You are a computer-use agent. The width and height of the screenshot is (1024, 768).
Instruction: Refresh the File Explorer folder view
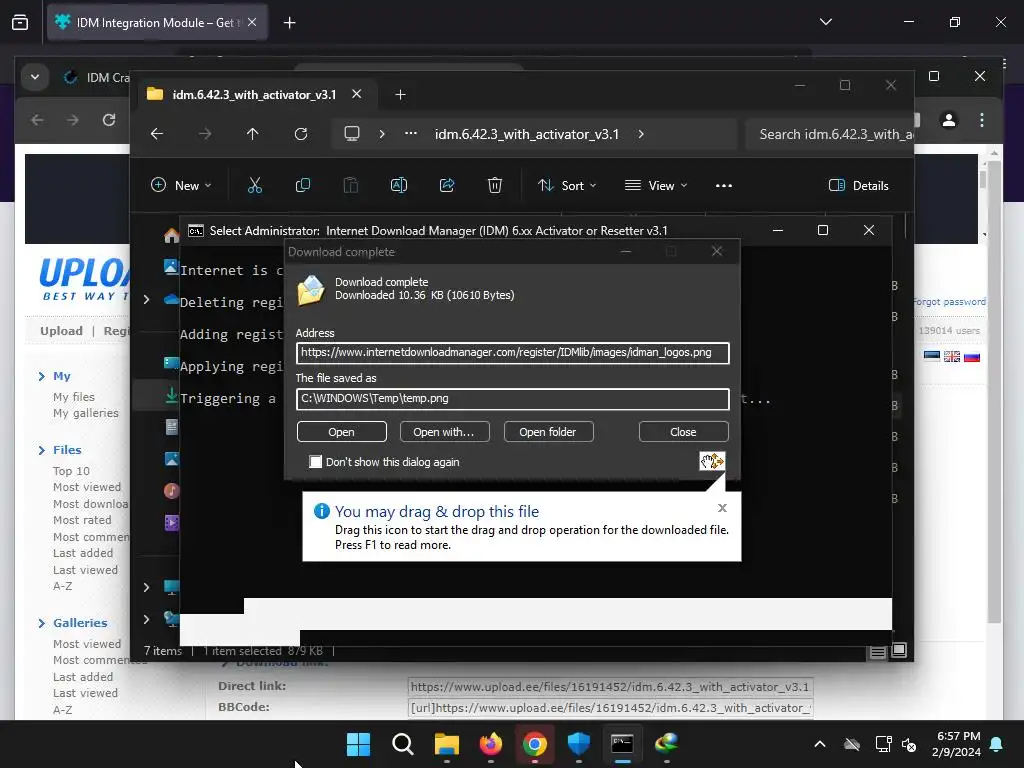coord(300,134)
